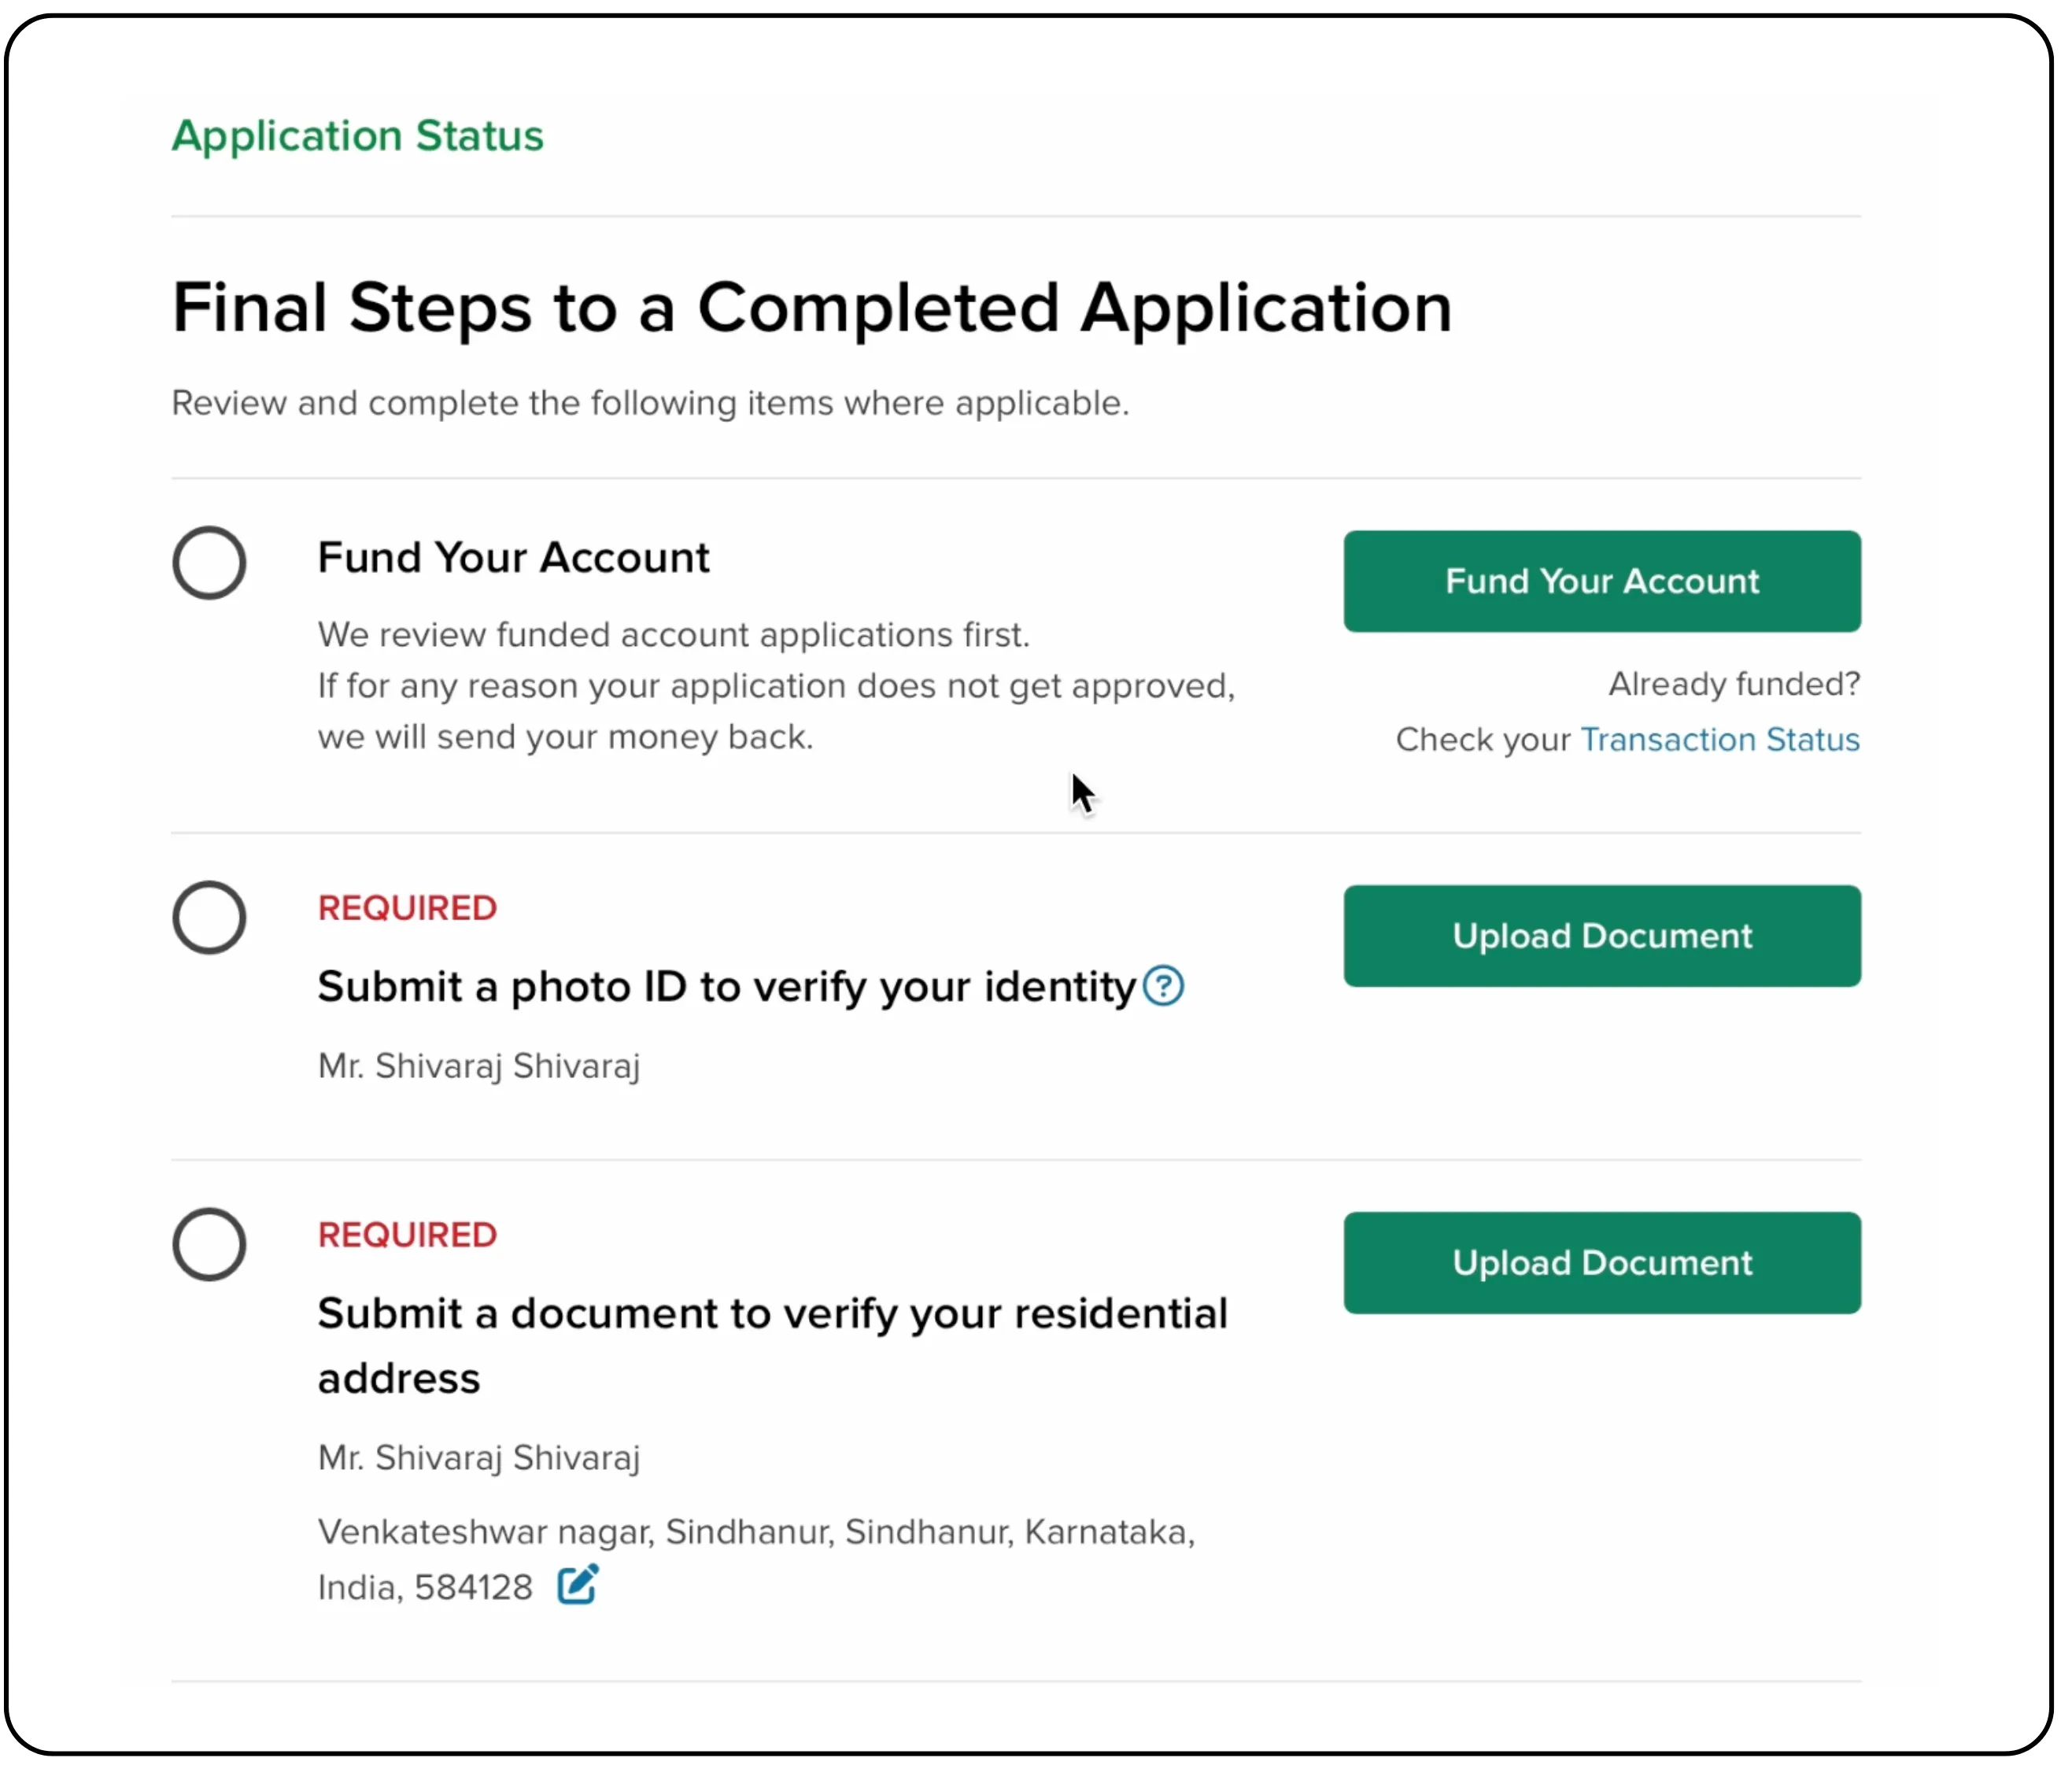Click Mr. Shivaraj Shivaraj under photo ID section
This screenshot has height=1769, width=2072.
(x=478, y=1066)
